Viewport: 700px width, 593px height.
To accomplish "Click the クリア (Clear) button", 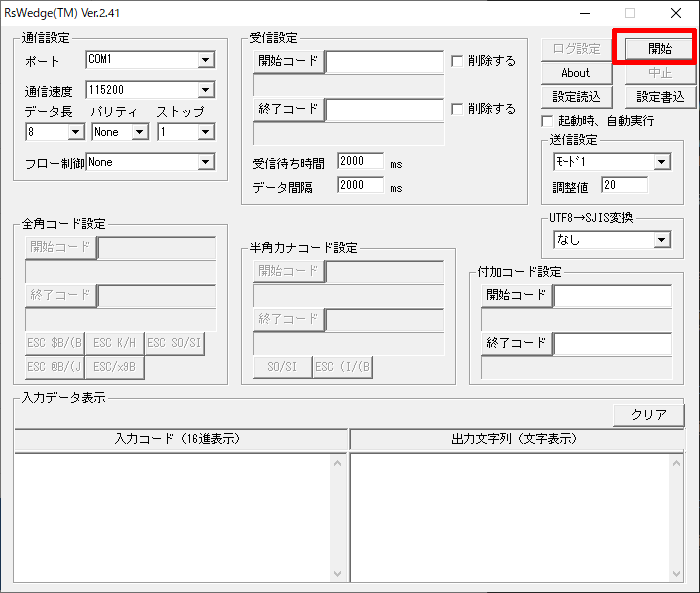I will [648, 415].
